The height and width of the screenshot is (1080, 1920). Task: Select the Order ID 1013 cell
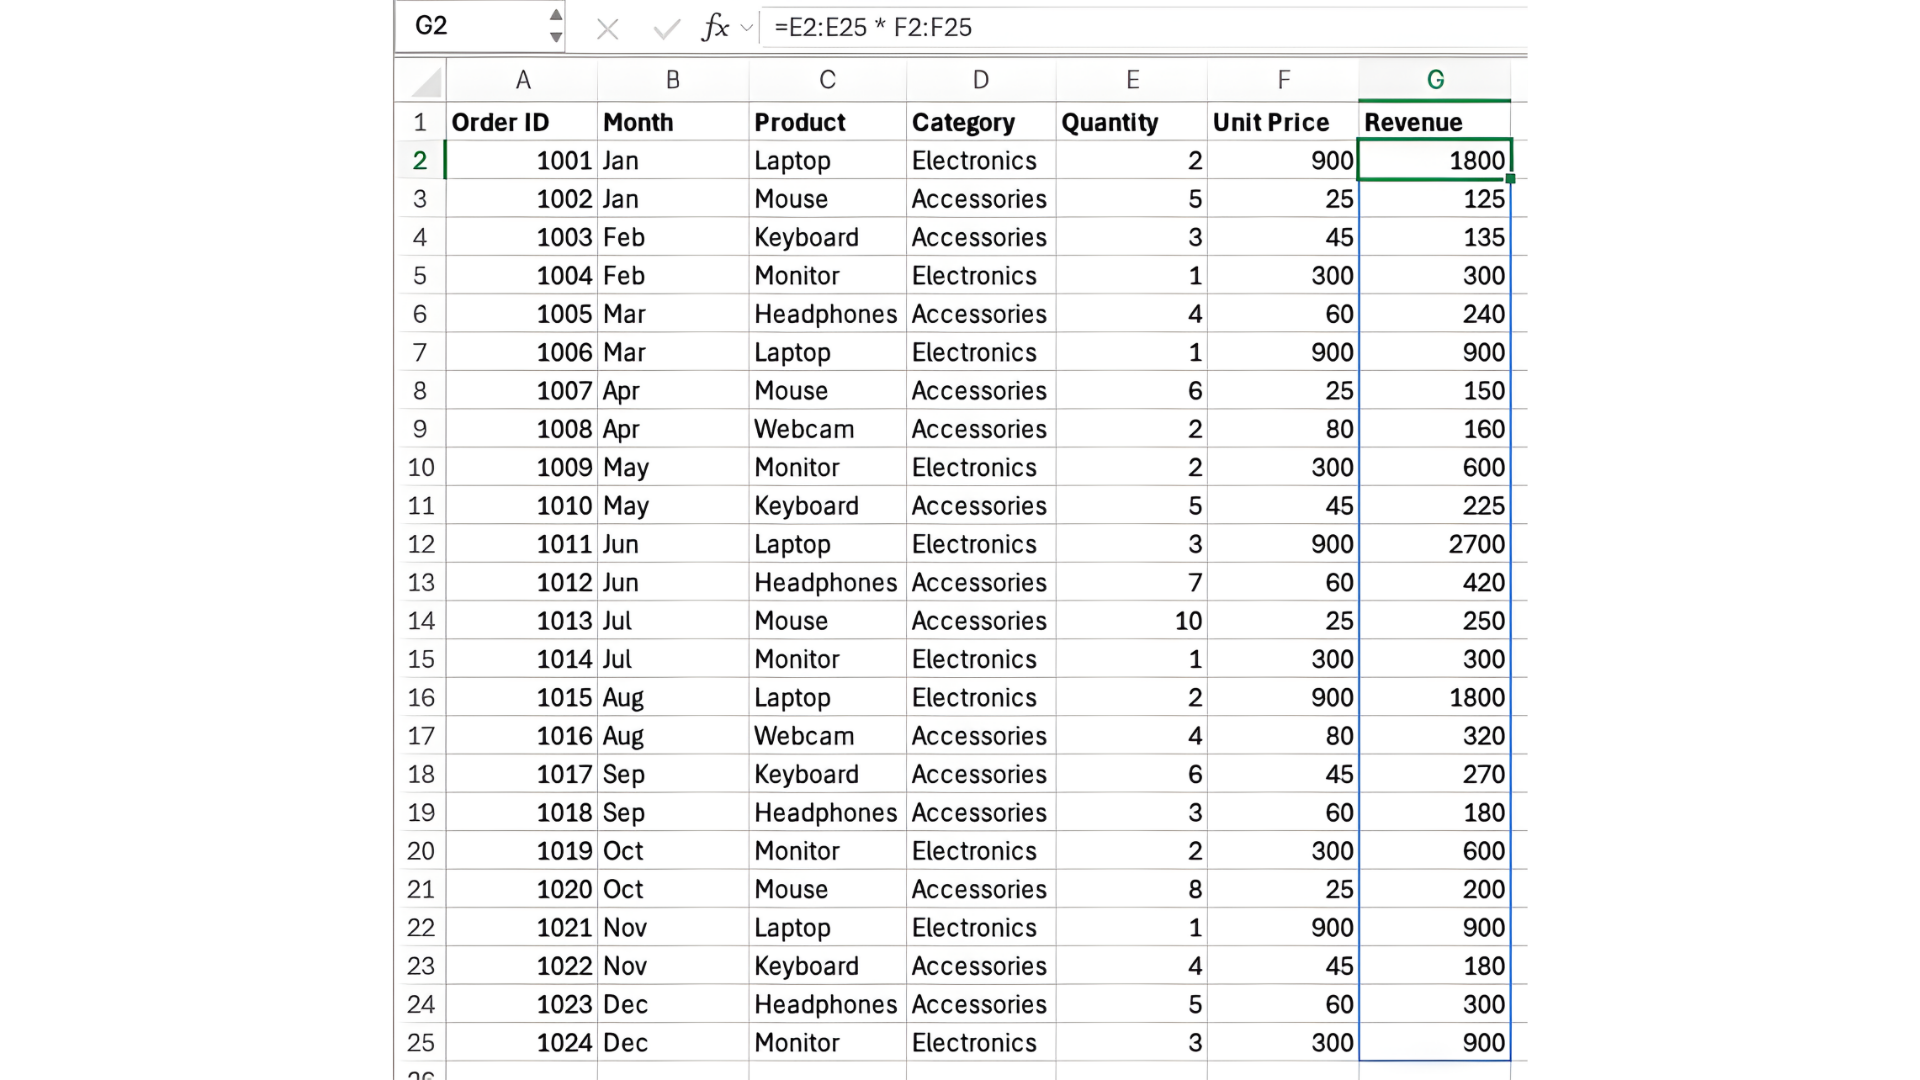(x=522, y=621)
